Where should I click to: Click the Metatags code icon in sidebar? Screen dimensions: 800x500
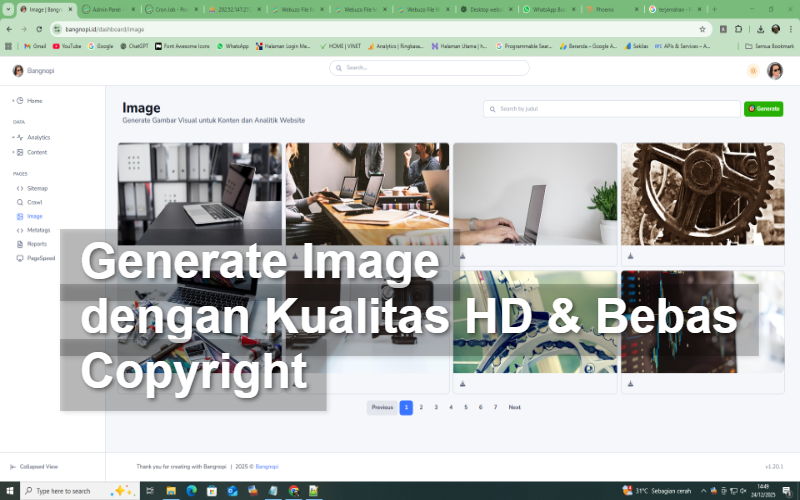point(20,230)
